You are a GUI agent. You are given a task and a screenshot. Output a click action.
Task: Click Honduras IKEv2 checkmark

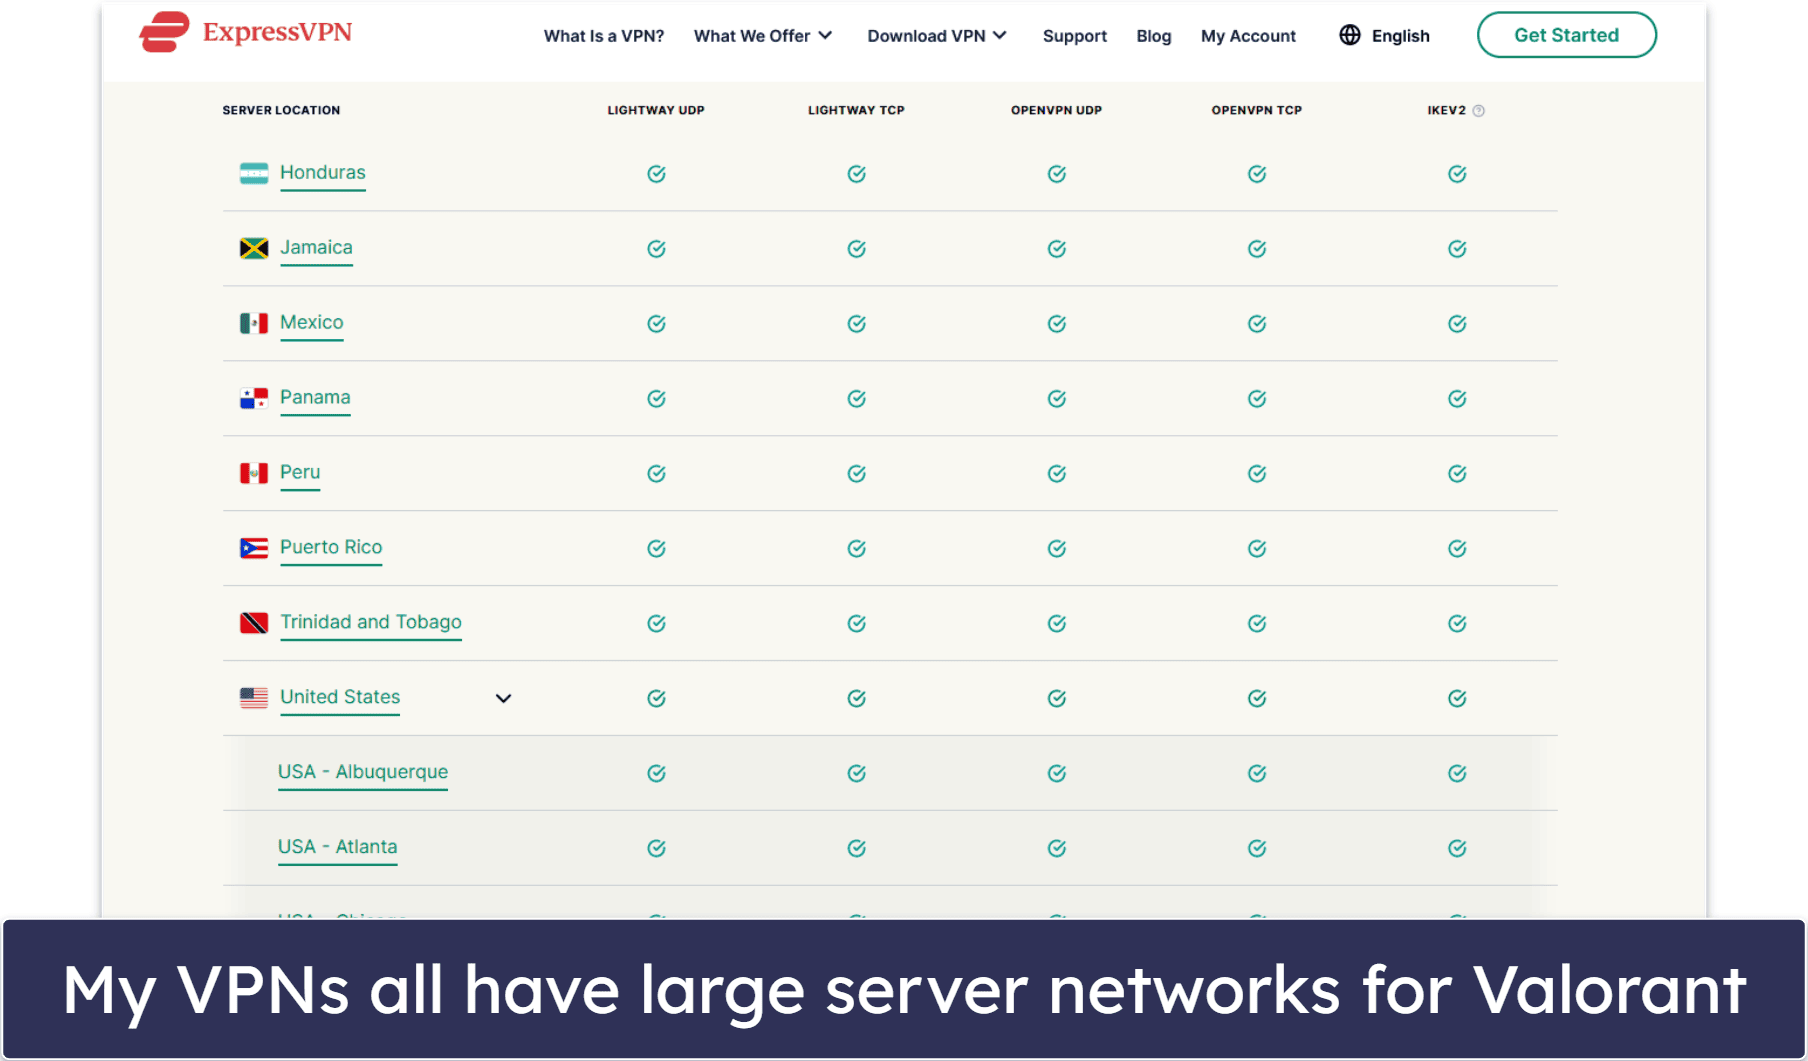(1457, 174)
